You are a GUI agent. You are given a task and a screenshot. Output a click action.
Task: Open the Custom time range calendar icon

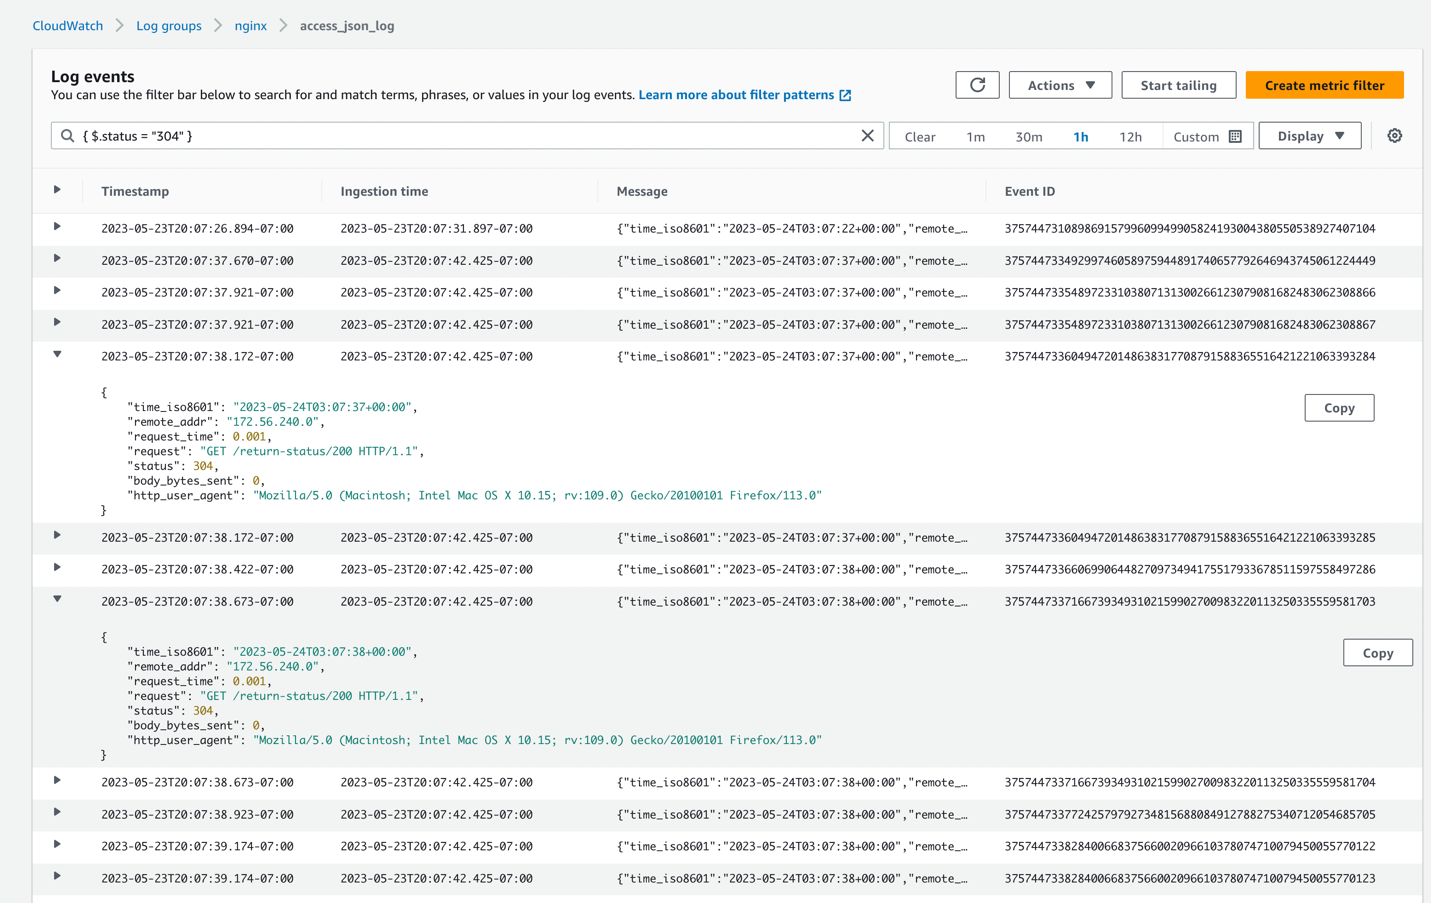pos(1235,137)
